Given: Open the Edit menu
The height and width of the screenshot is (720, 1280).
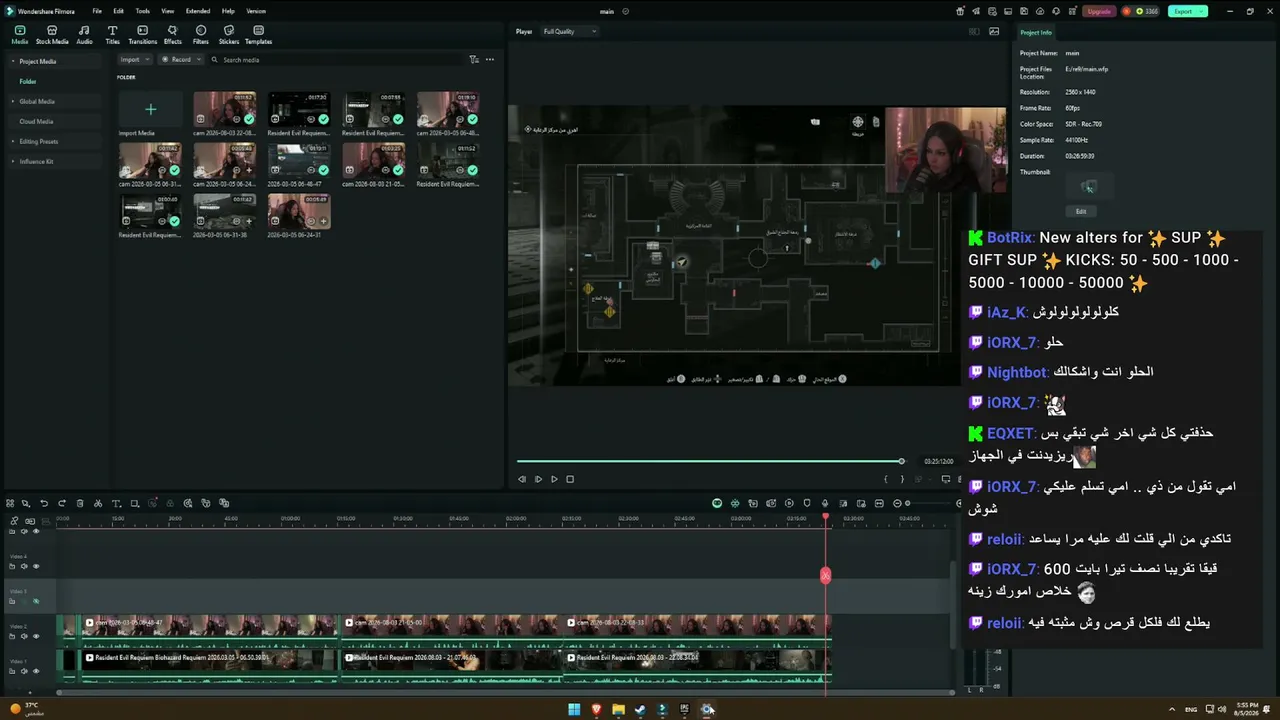Looking at the screenshot, I should pos(118,11).
